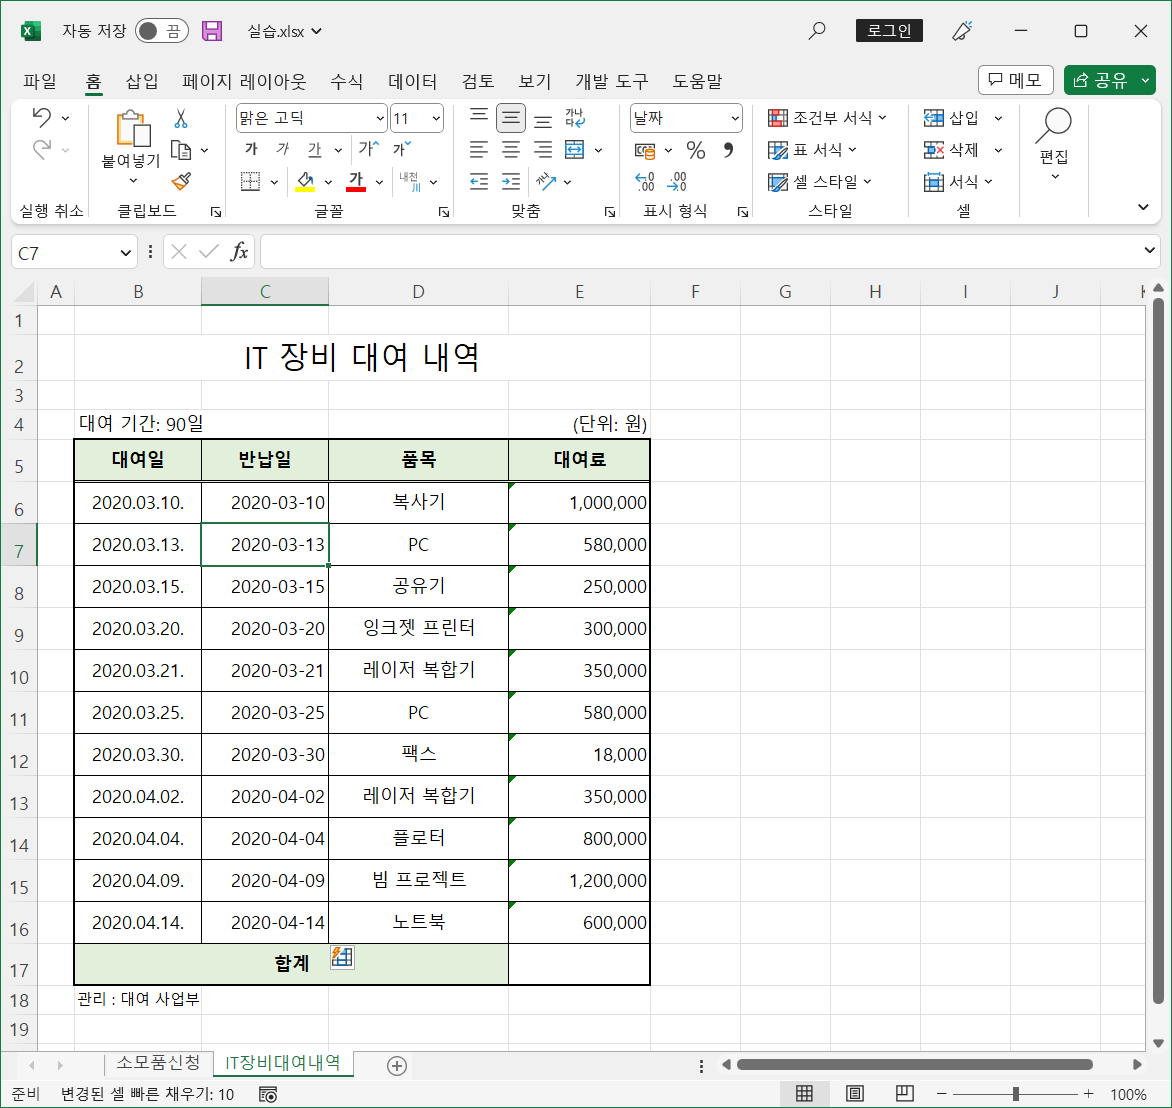Screen dimensions: 1172x1108
Task: Toggle Italic (가) formatting
Action: point(283,150)
